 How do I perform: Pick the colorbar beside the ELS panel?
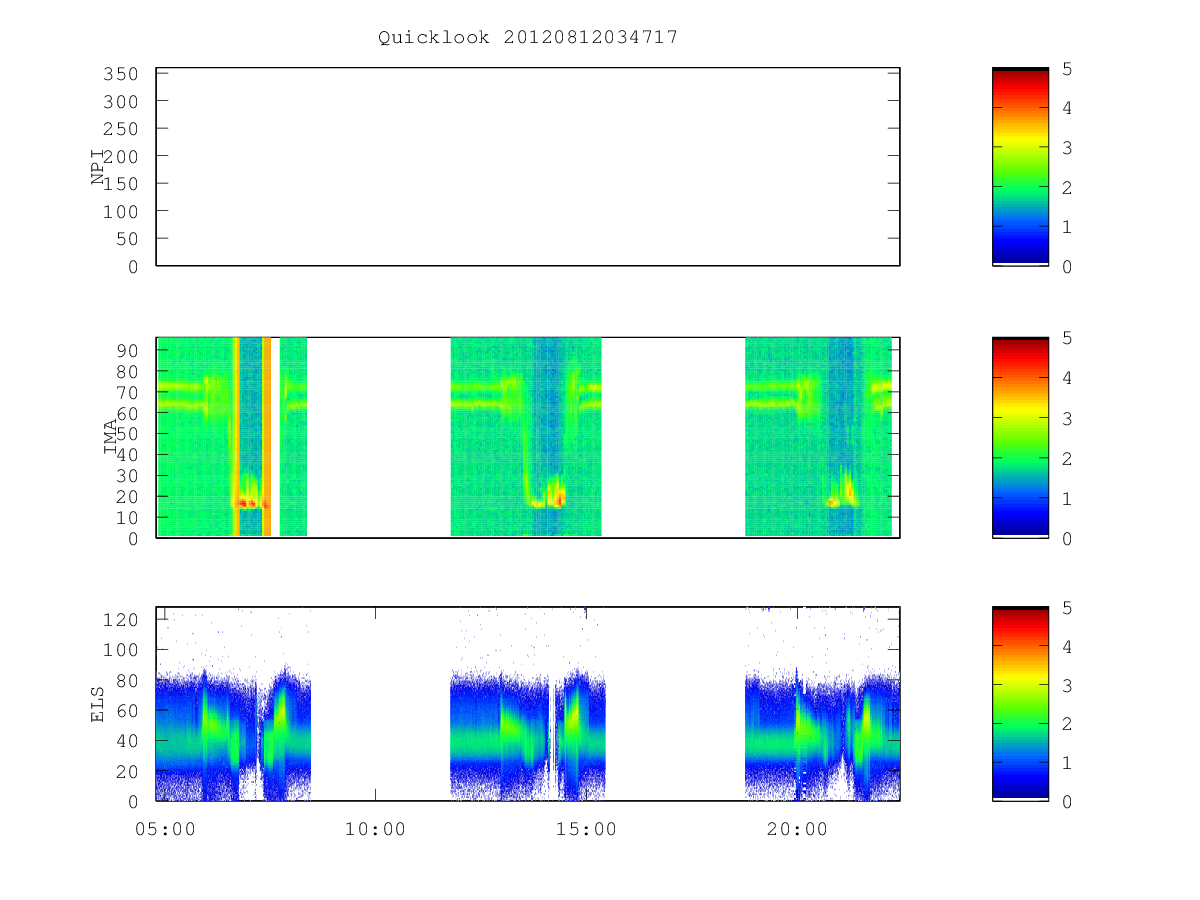[1020, 704]
